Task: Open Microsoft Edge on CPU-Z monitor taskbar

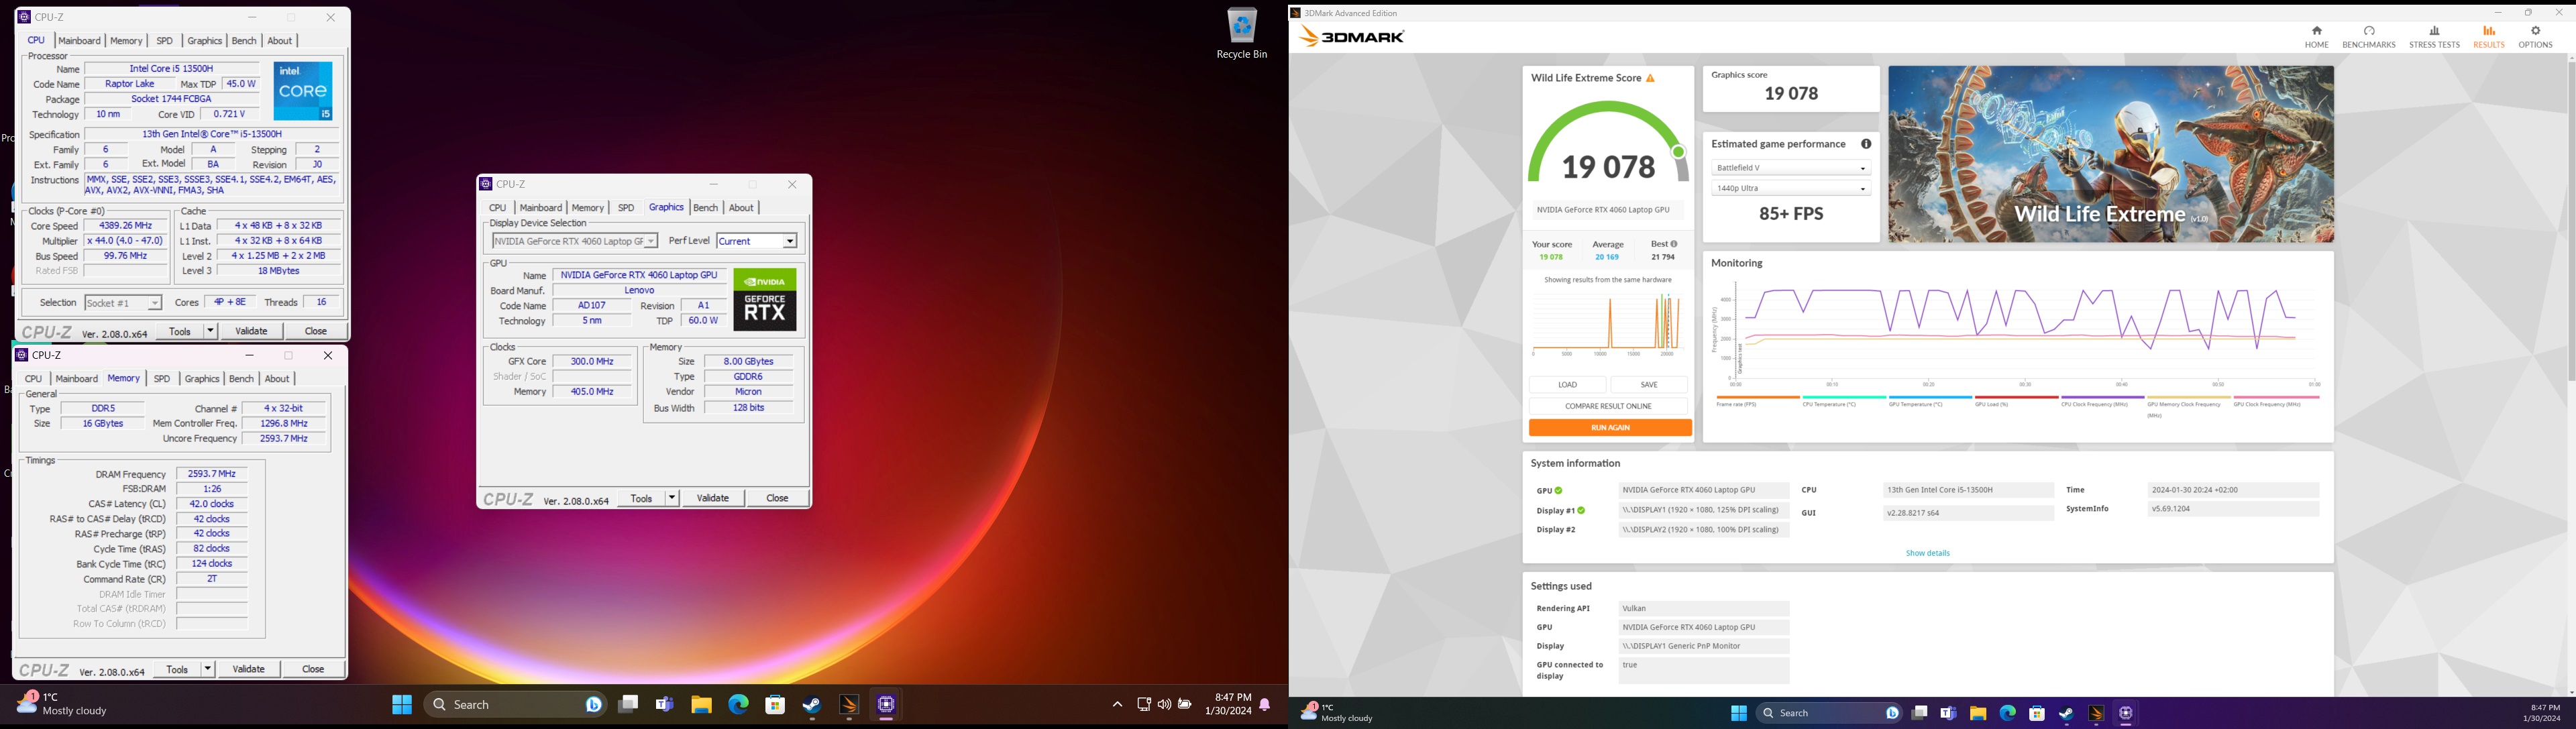Action: coord(738,705)
